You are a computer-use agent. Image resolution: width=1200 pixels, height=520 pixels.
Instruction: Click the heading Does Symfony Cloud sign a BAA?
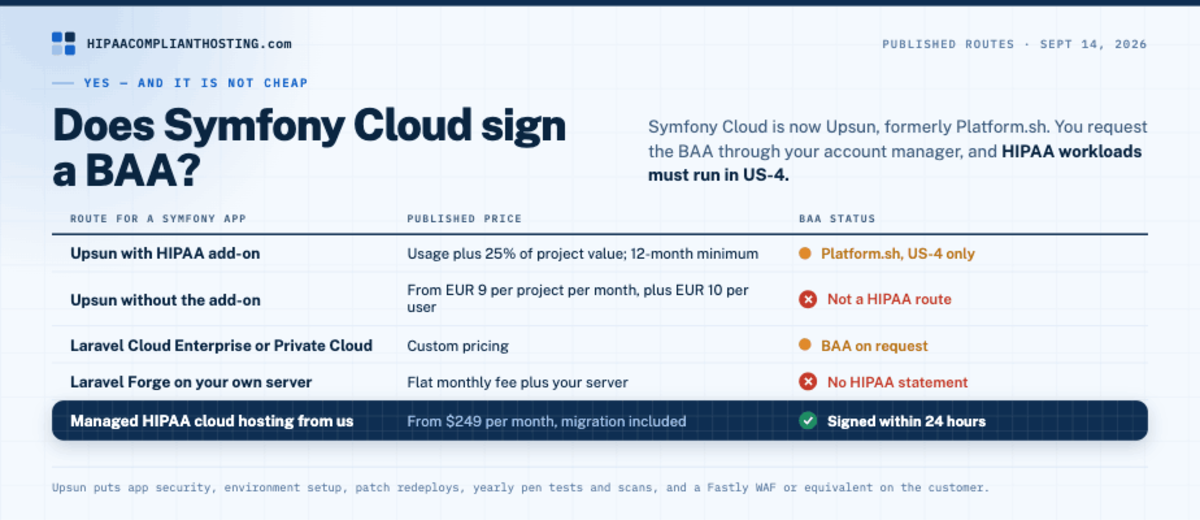coord(309,148)
